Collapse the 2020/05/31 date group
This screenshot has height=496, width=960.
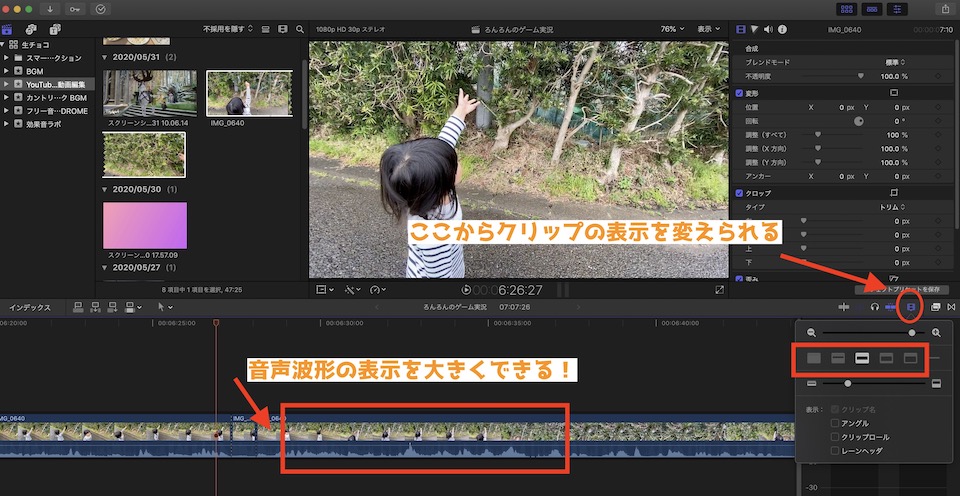(x=105, y=57)
